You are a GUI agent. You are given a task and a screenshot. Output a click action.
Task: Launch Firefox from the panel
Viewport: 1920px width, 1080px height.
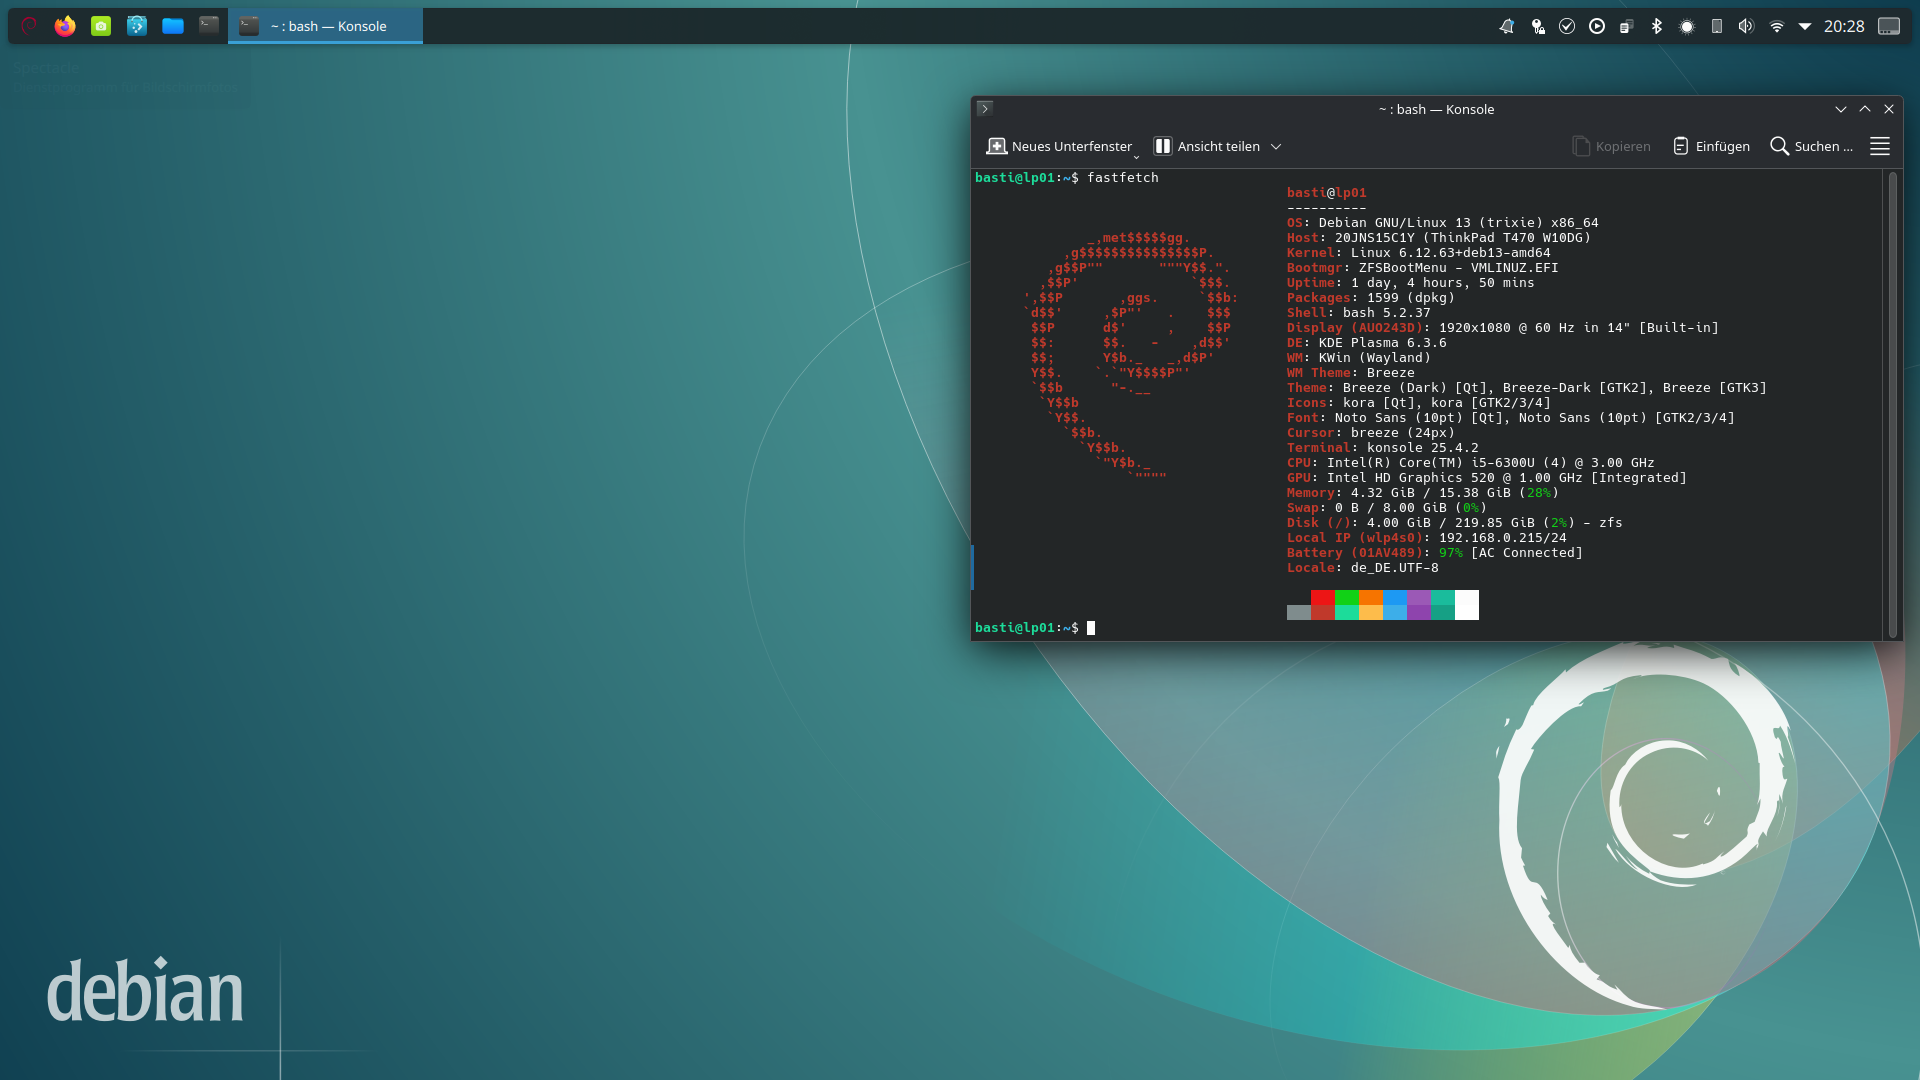65,26
